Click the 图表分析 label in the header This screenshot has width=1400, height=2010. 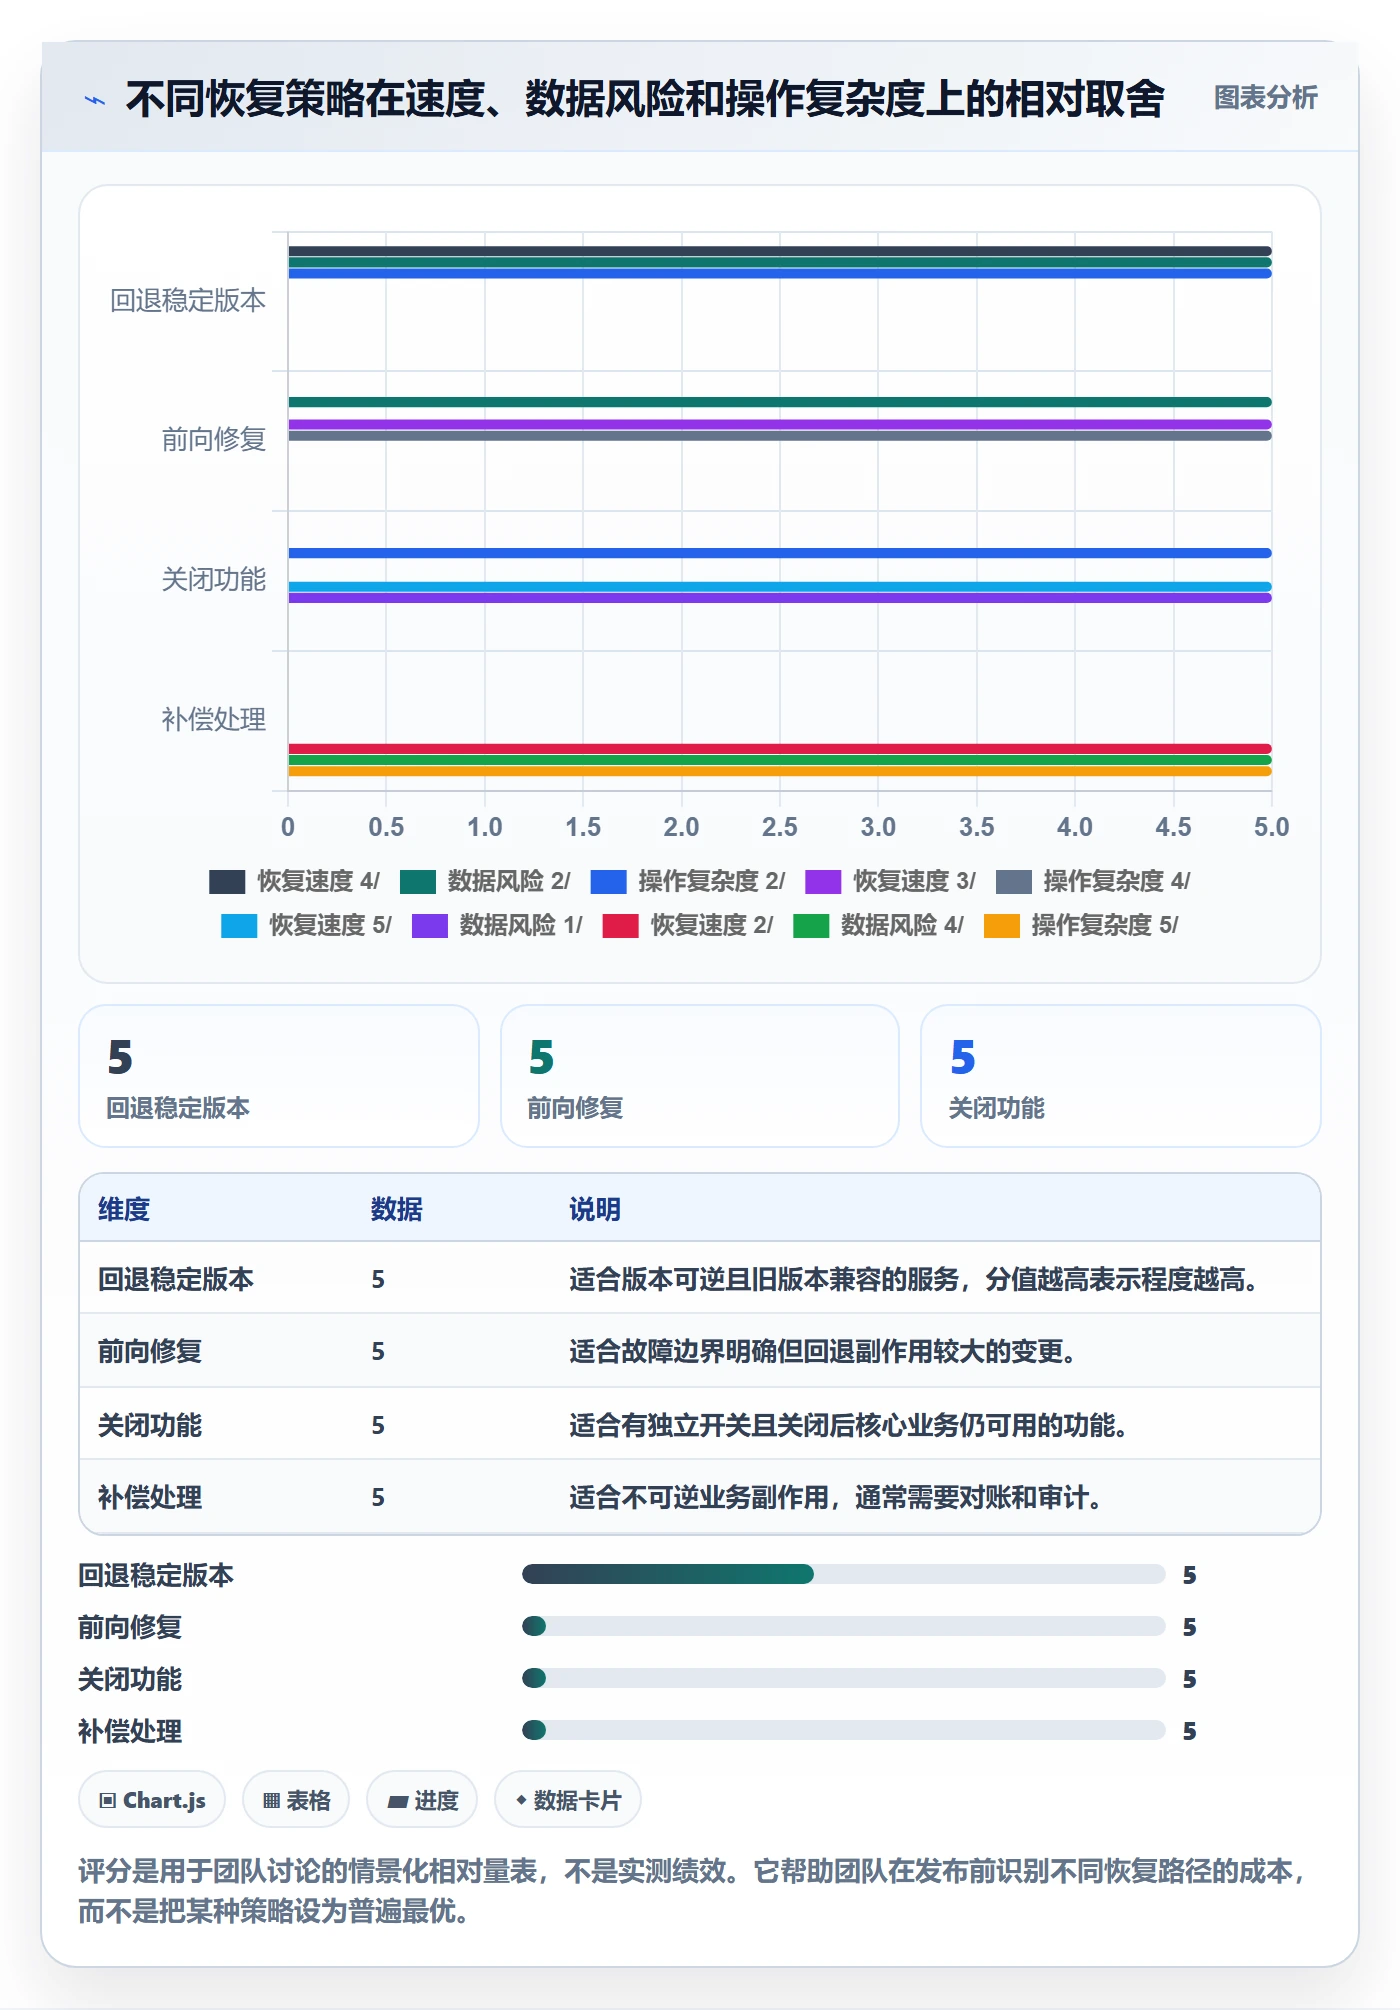(1265, 98)
